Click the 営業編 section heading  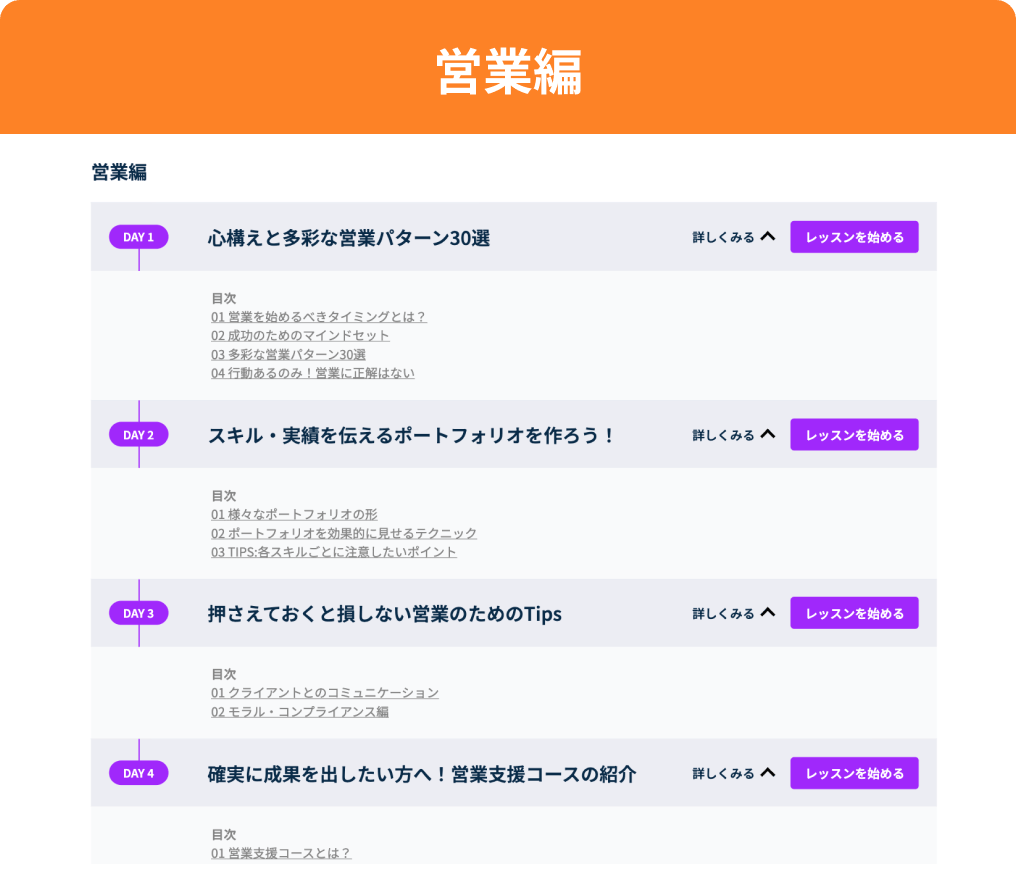(x=108, y=170)
